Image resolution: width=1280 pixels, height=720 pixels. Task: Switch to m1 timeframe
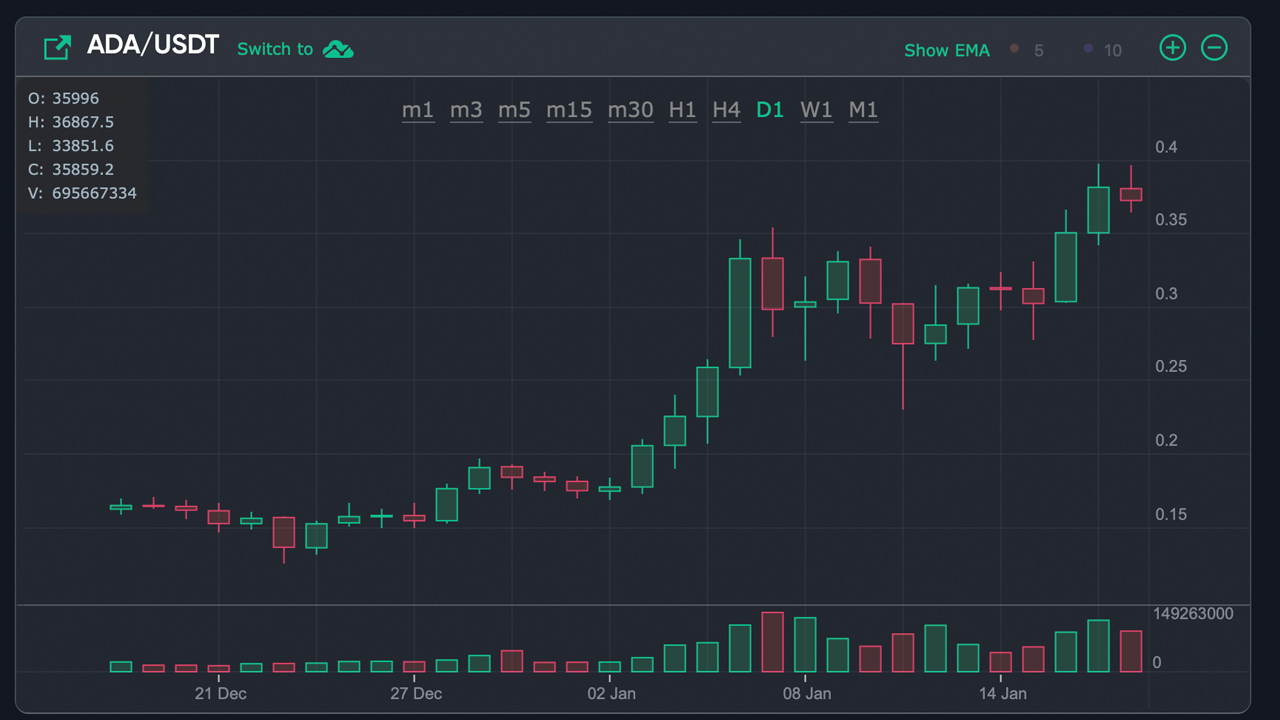pos(418,110)
